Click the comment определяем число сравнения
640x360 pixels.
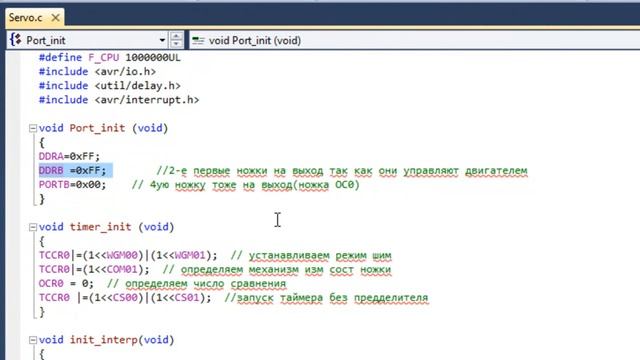point(196,284)
